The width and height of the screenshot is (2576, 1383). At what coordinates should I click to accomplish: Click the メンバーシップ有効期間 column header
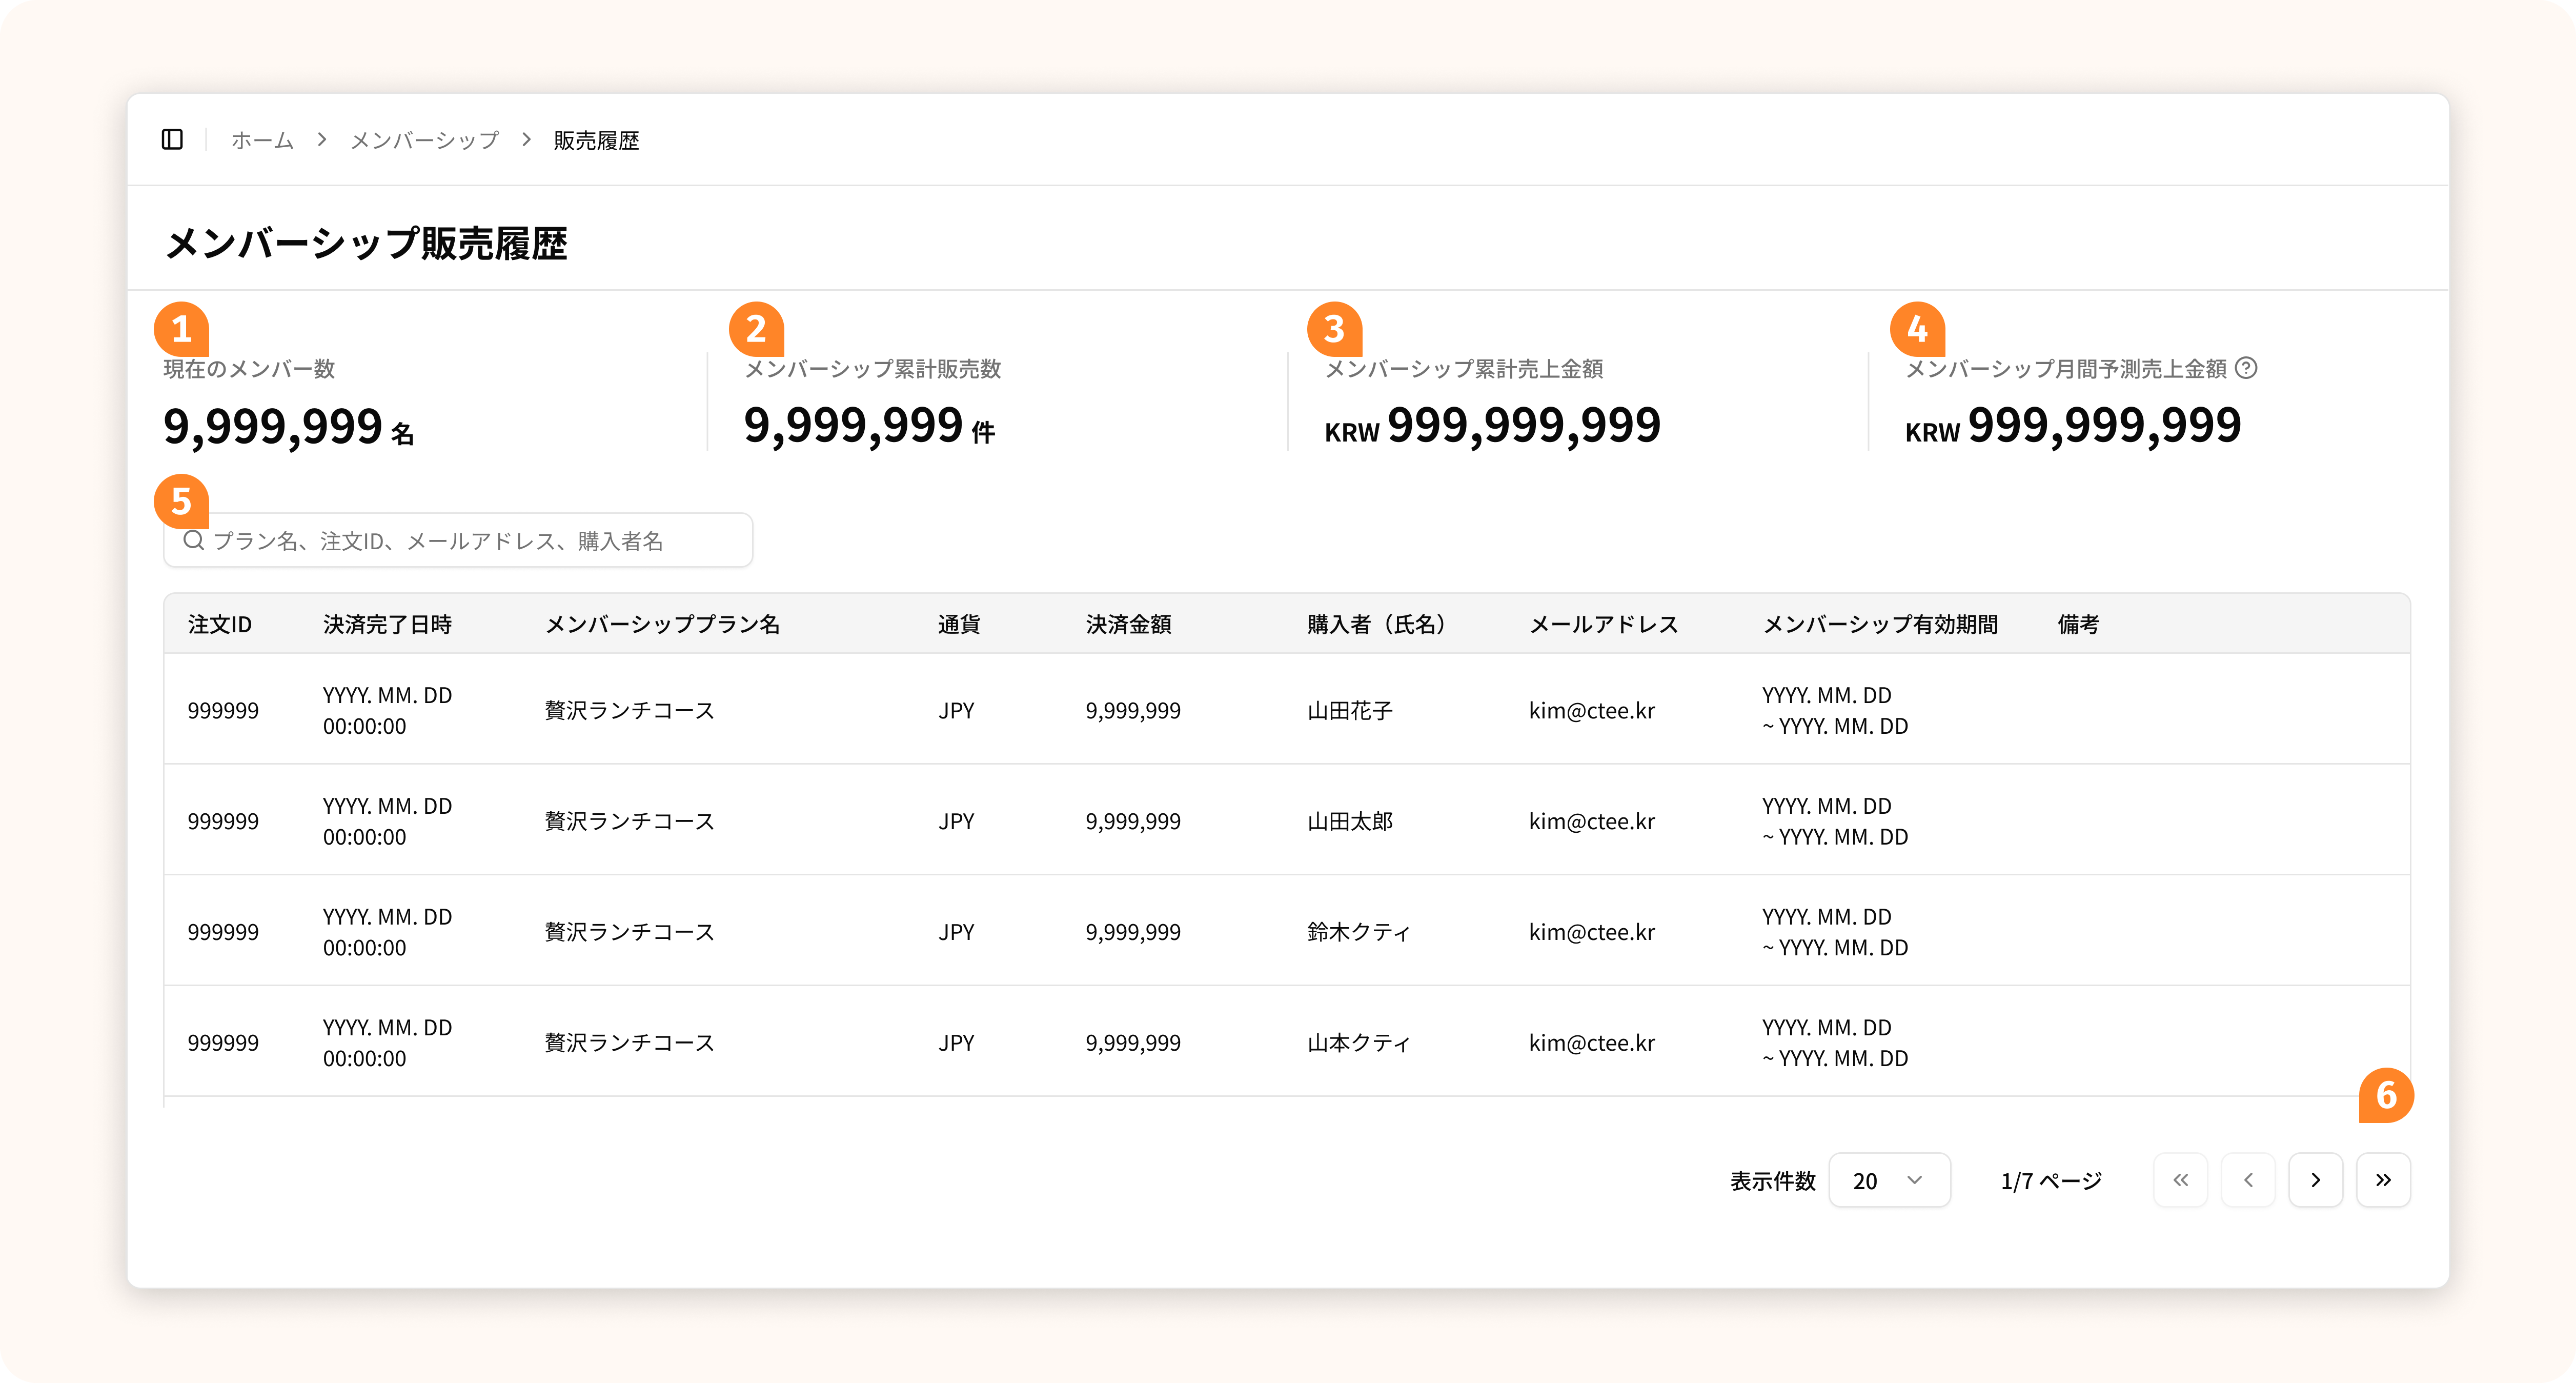tap(1879, 624)
